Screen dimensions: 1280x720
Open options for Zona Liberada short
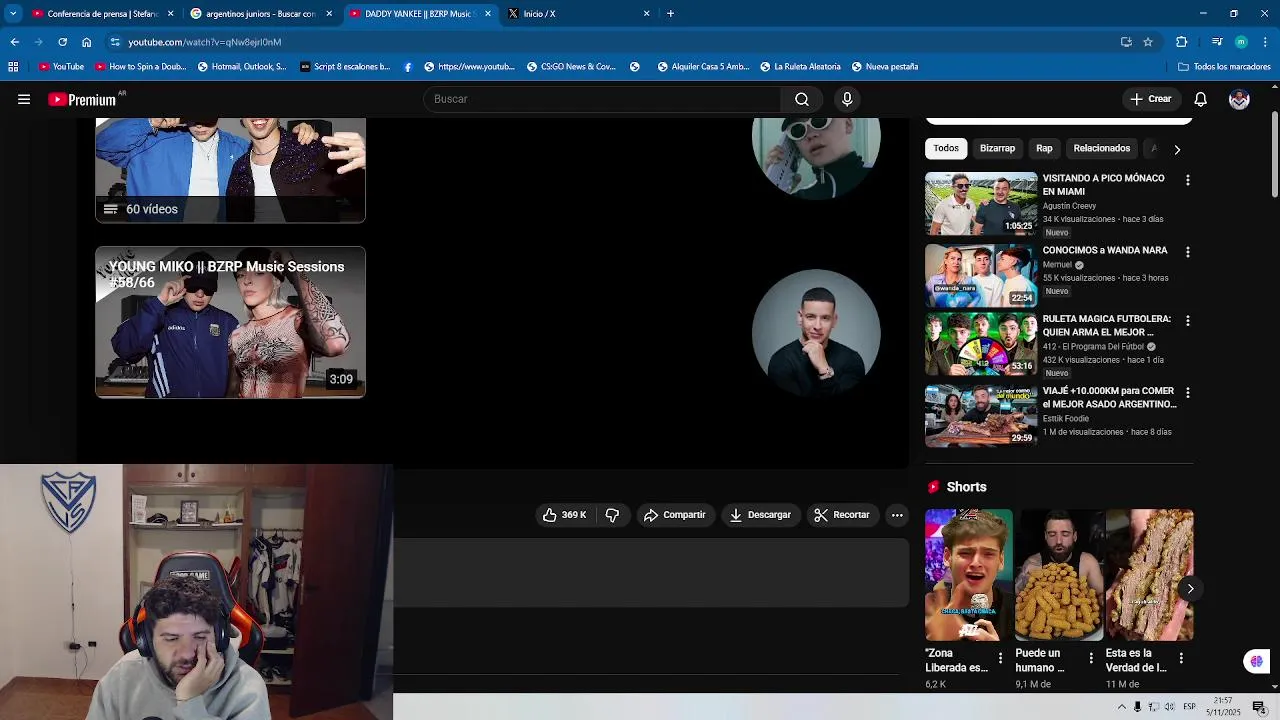(1000, 658)
